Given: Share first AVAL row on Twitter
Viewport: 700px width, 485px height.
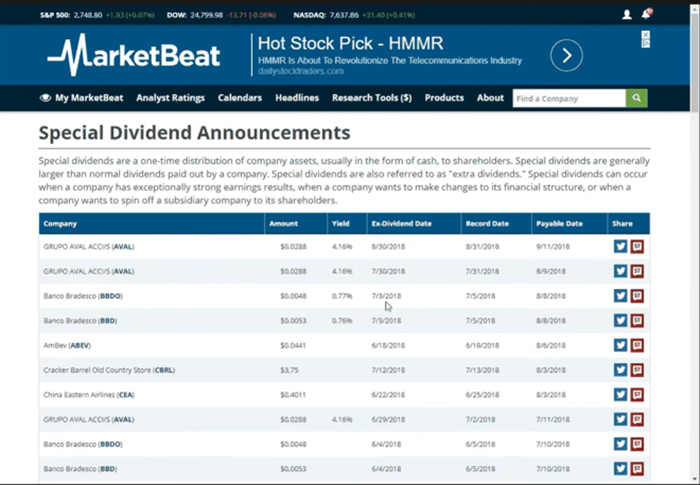Looking at the screenshot, I should 620,246.
